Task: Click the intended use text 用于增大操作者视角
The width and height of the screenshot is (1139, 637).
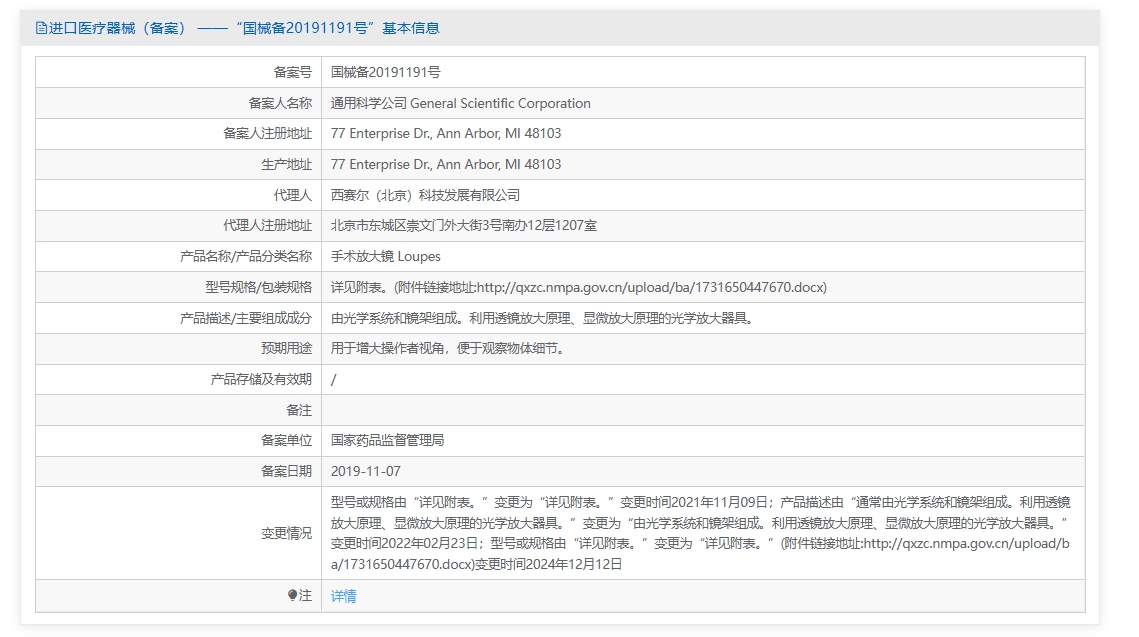Action: point(450,349)
